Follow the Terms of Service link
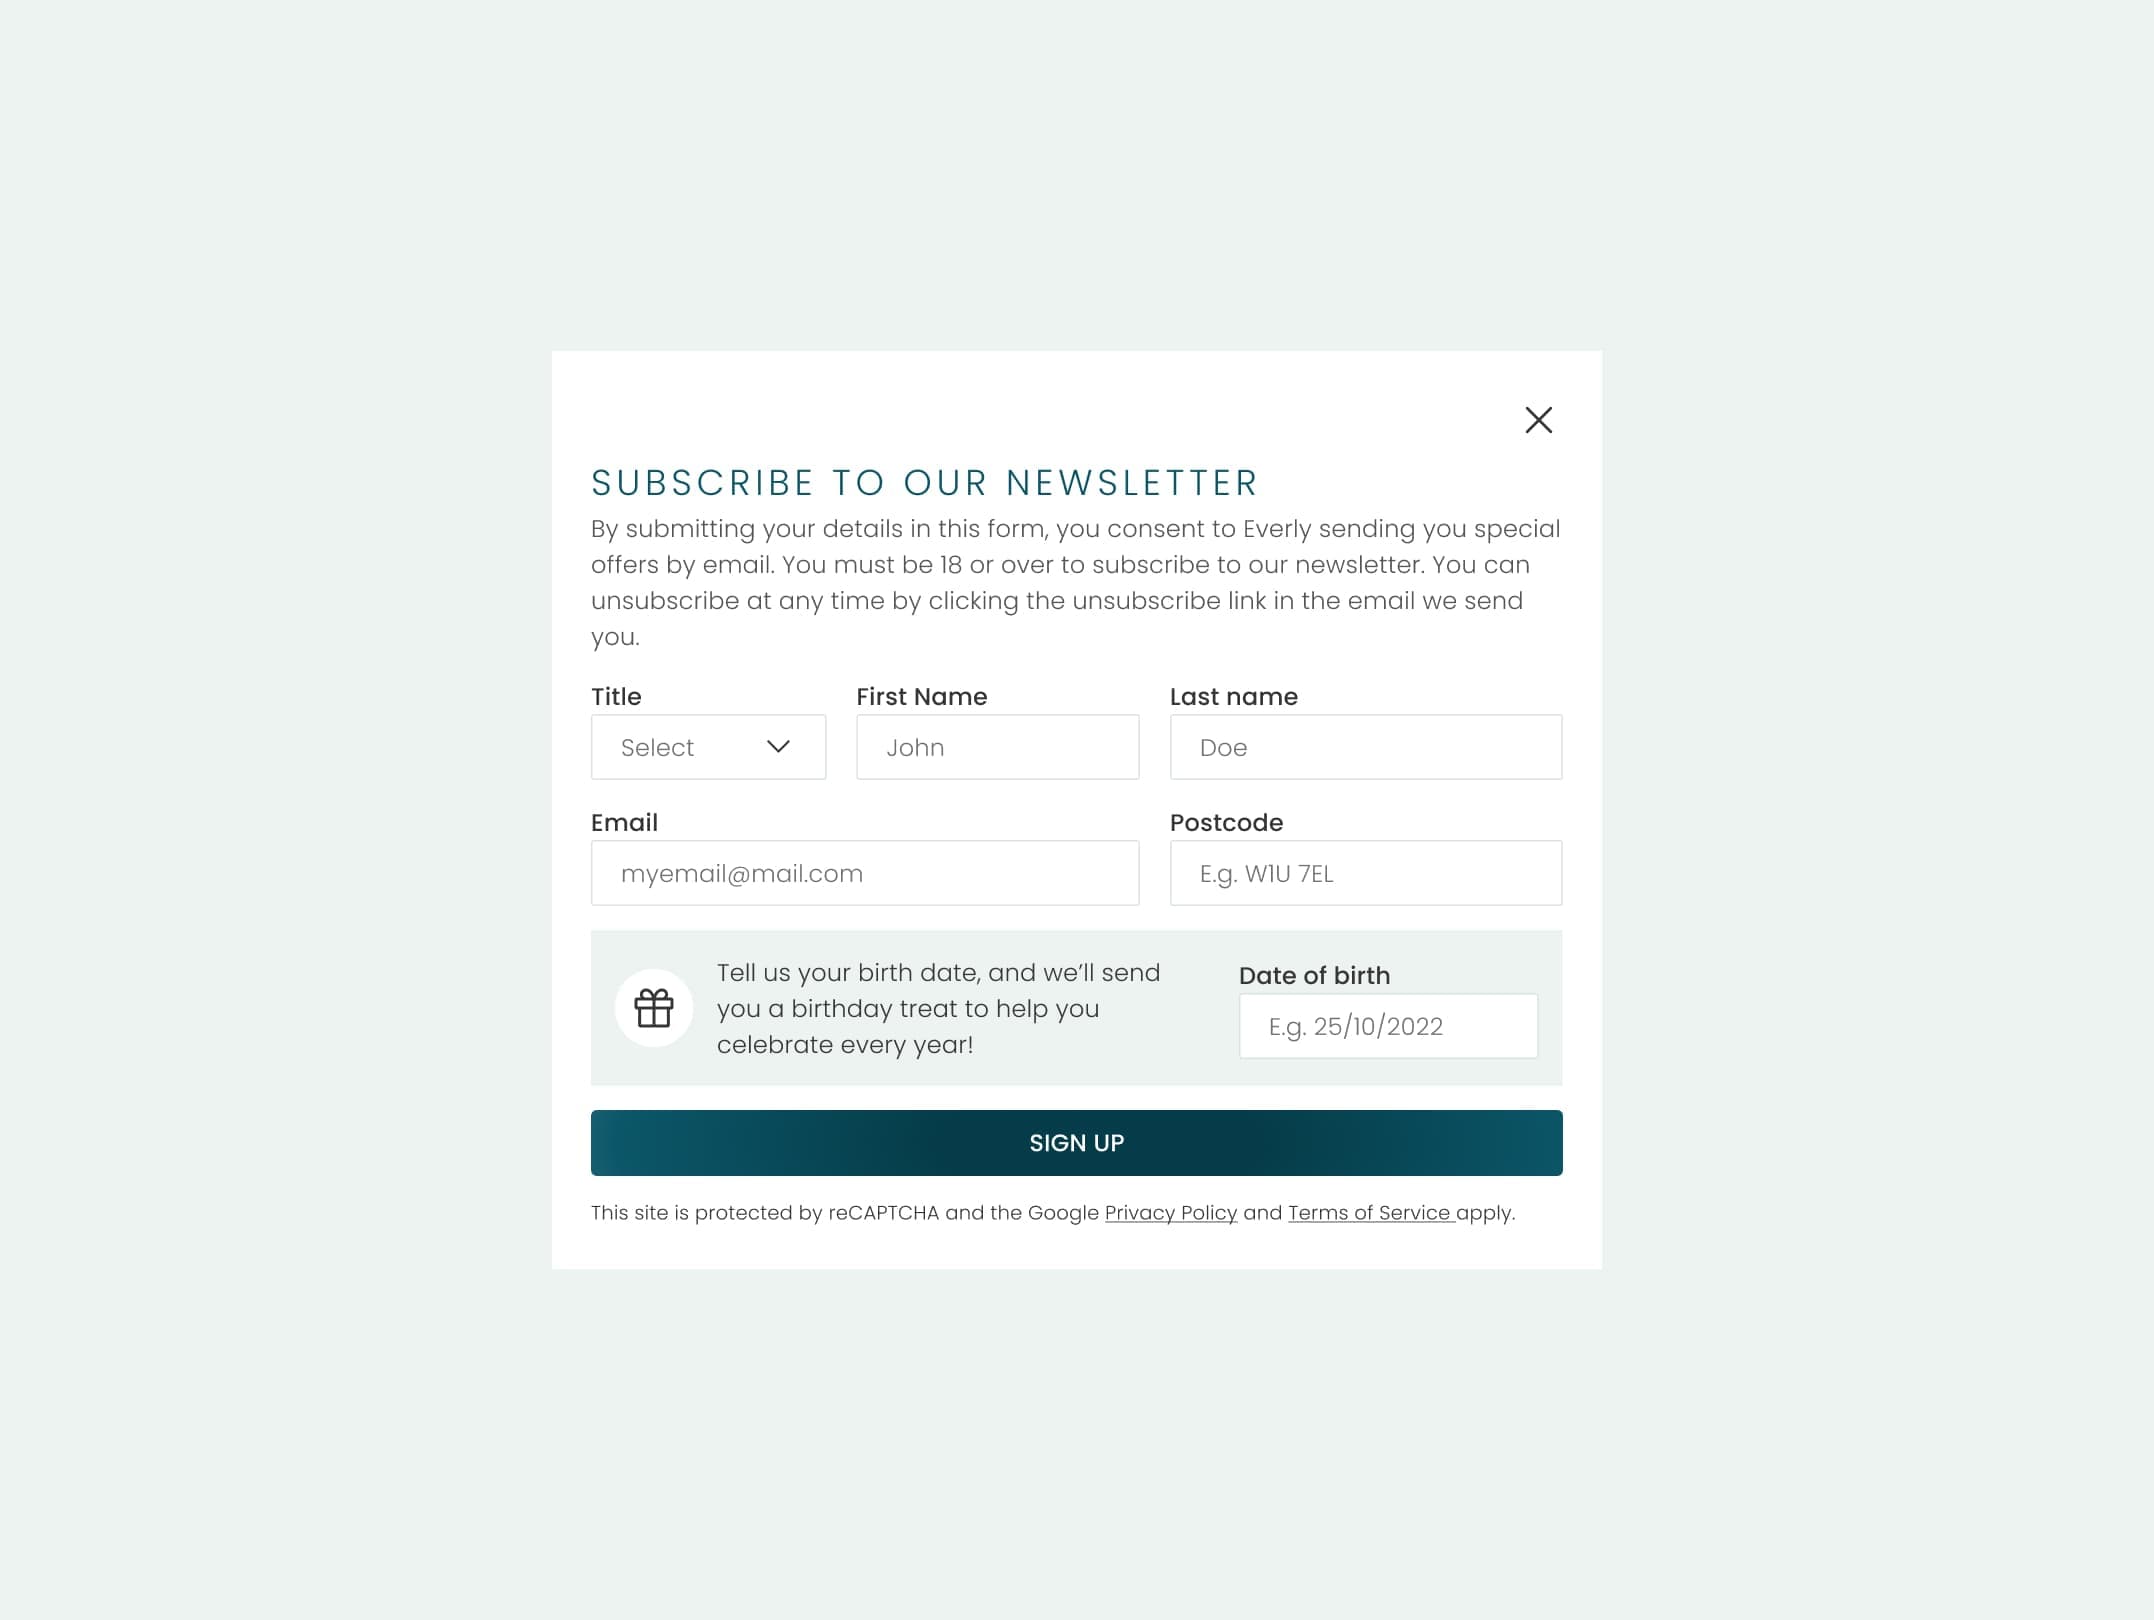The image size is (2154, 1620). pos(1368,1213)
